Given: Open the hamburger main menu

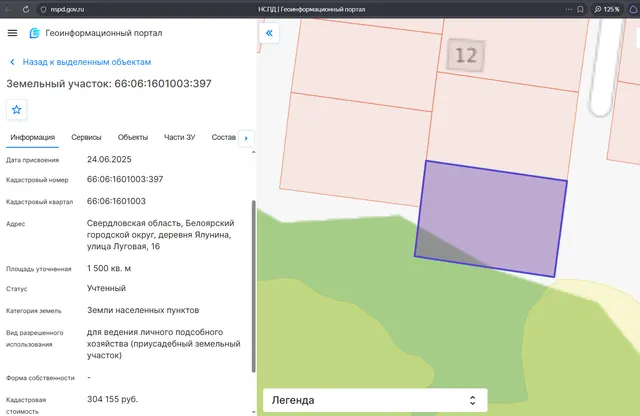Looking at the screenshot, I should click(x=12, y=33).
